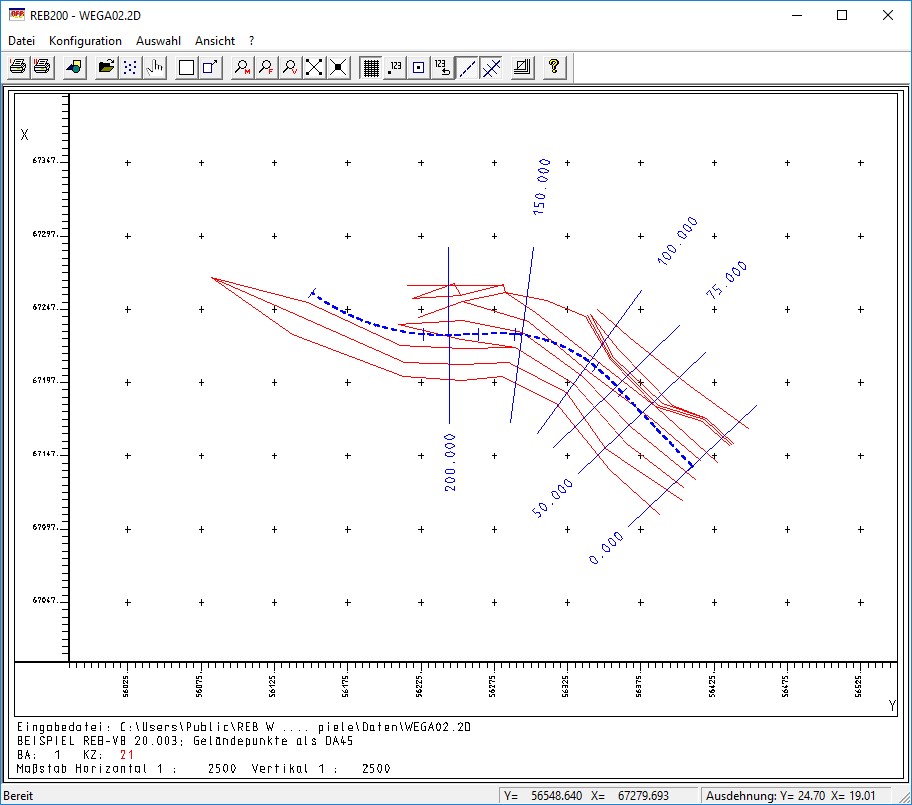Click the second printer icon with red marks
Image resolution: width=912 pixels, height=805 pixels.
tap(42, 67)
